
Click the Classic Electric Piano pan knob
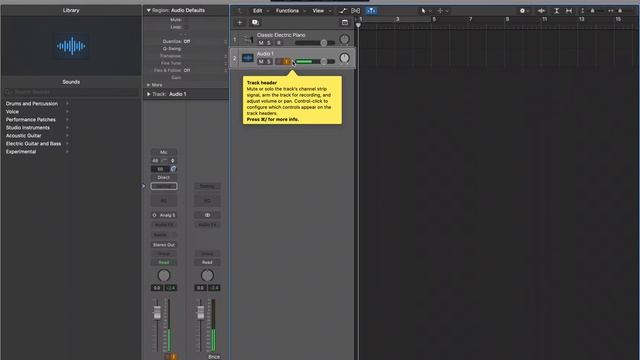click(344, 39)
